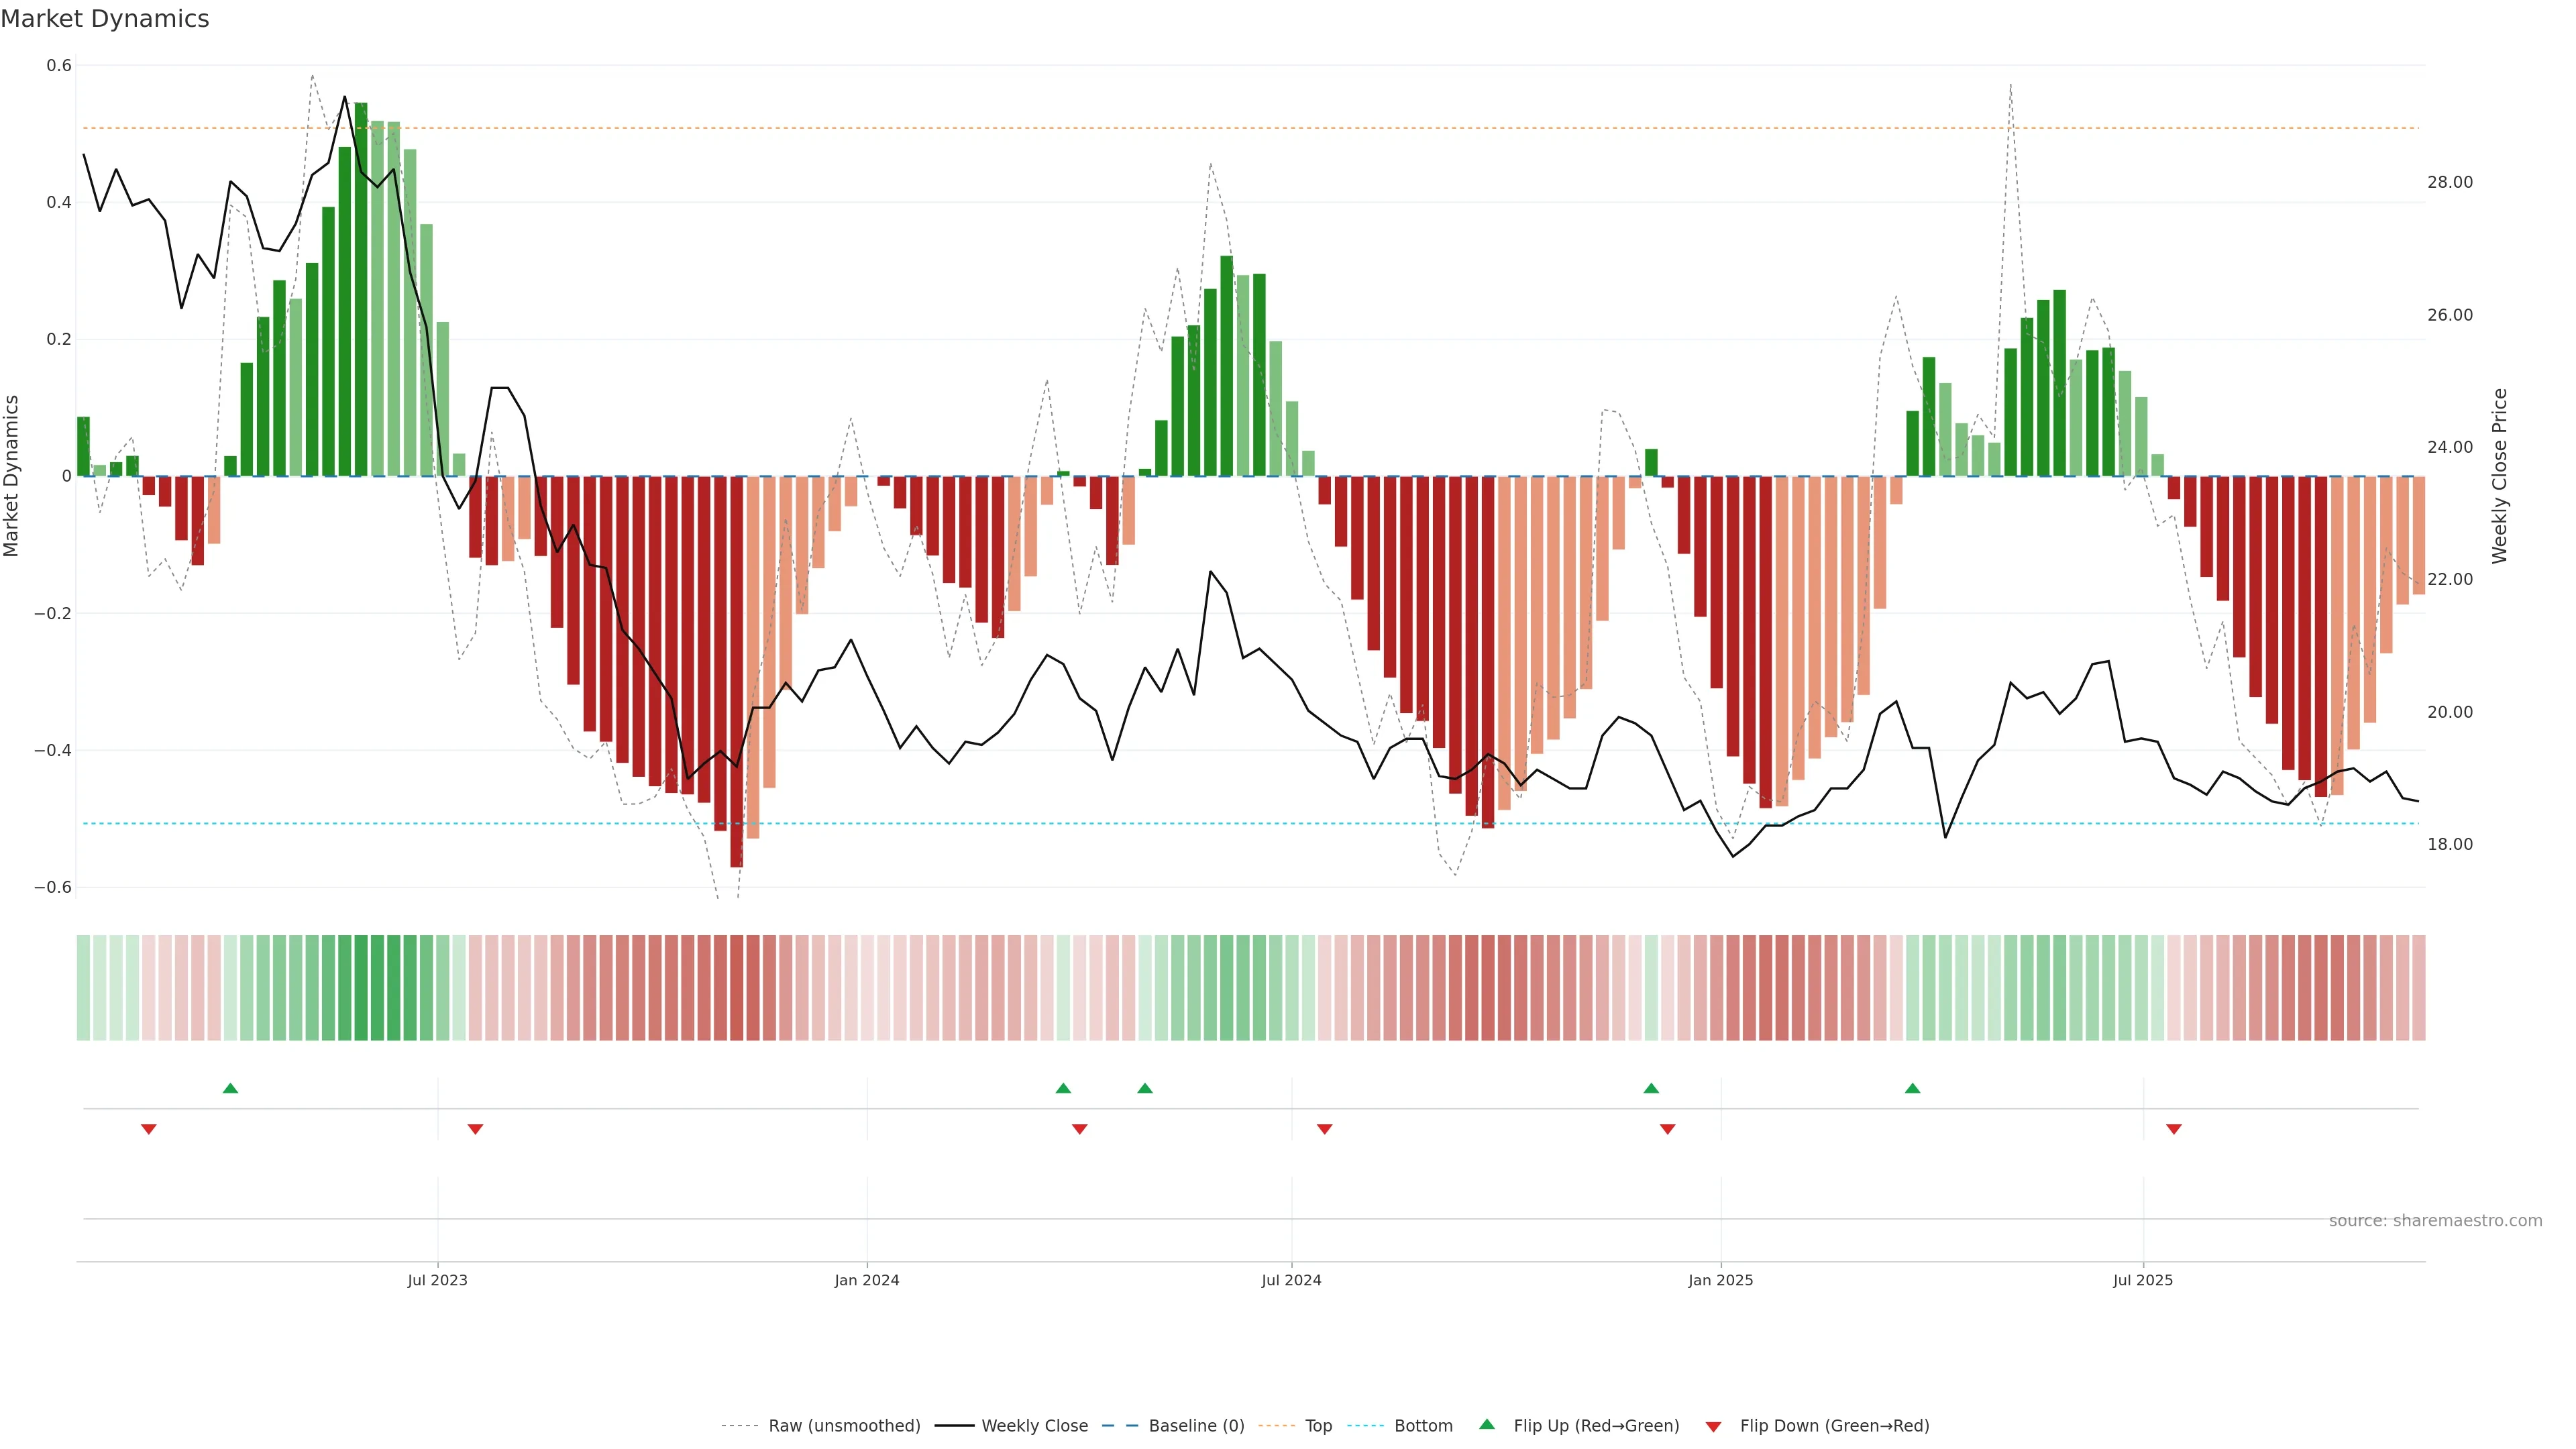The height and width of the screenshot is (1449, 2576).
Task: Click the red flip-down marker after Jul 2025
Action: coord(2174,1129)
